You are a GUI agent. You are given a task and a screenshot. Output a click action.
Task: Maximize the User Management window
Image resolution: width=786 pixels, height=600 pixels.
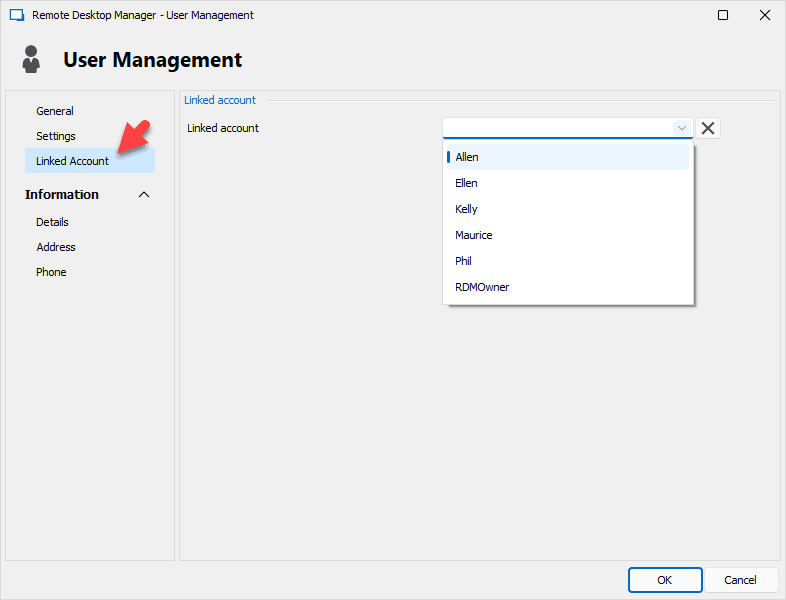723,15
